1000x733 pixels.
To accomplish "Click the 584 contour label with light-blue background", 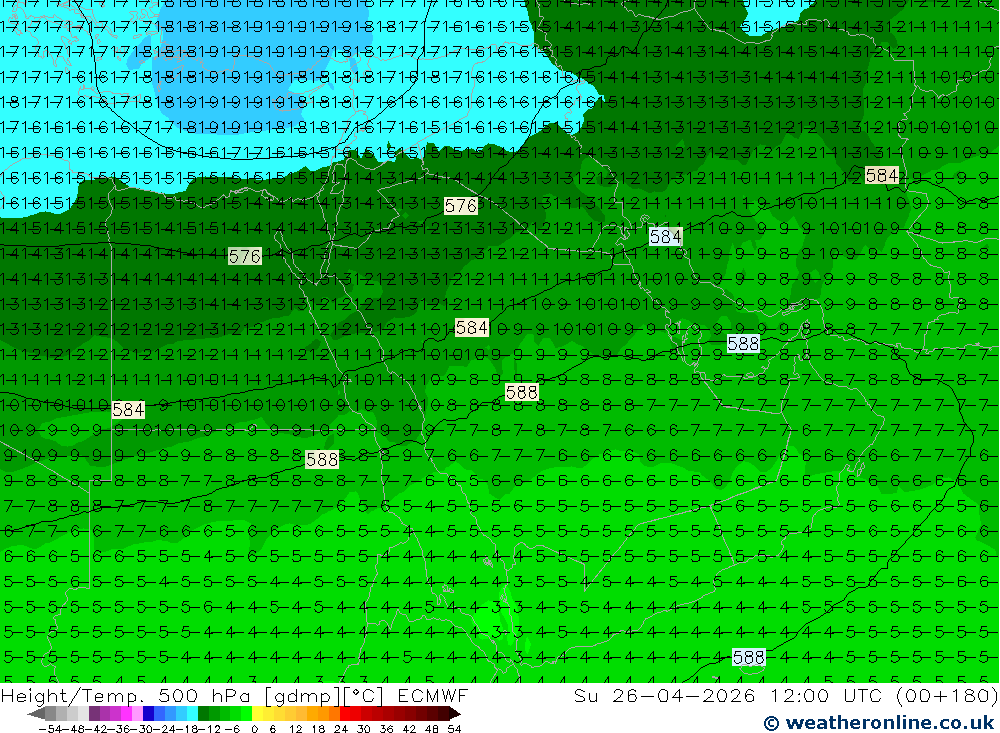I will [x=665, y=237].
